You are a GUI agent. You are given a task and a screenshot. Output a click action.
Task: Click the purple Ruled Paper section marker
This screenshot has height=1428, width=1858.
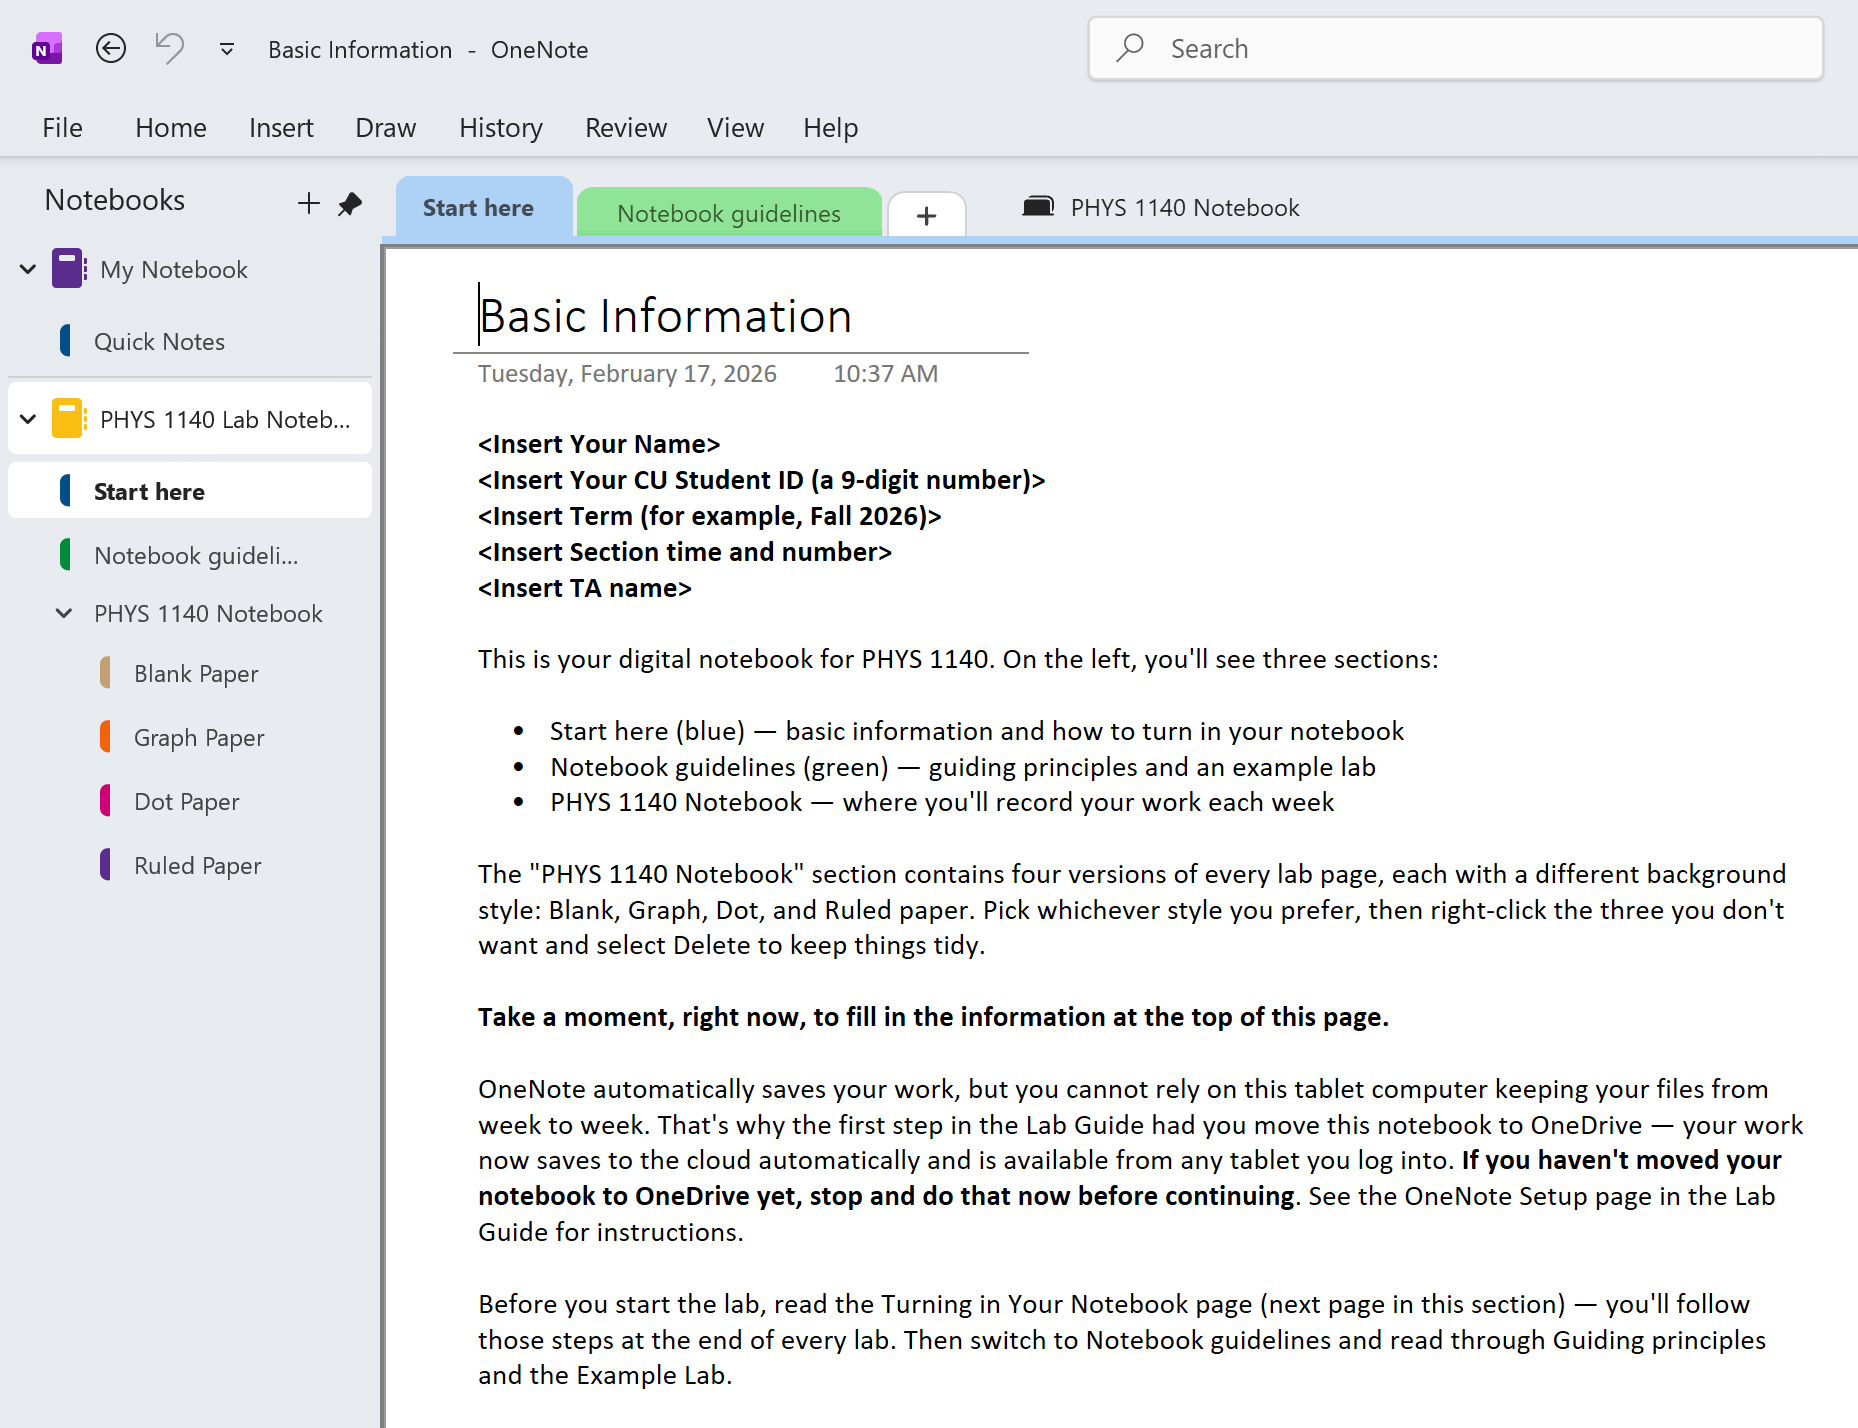(105, 865)
